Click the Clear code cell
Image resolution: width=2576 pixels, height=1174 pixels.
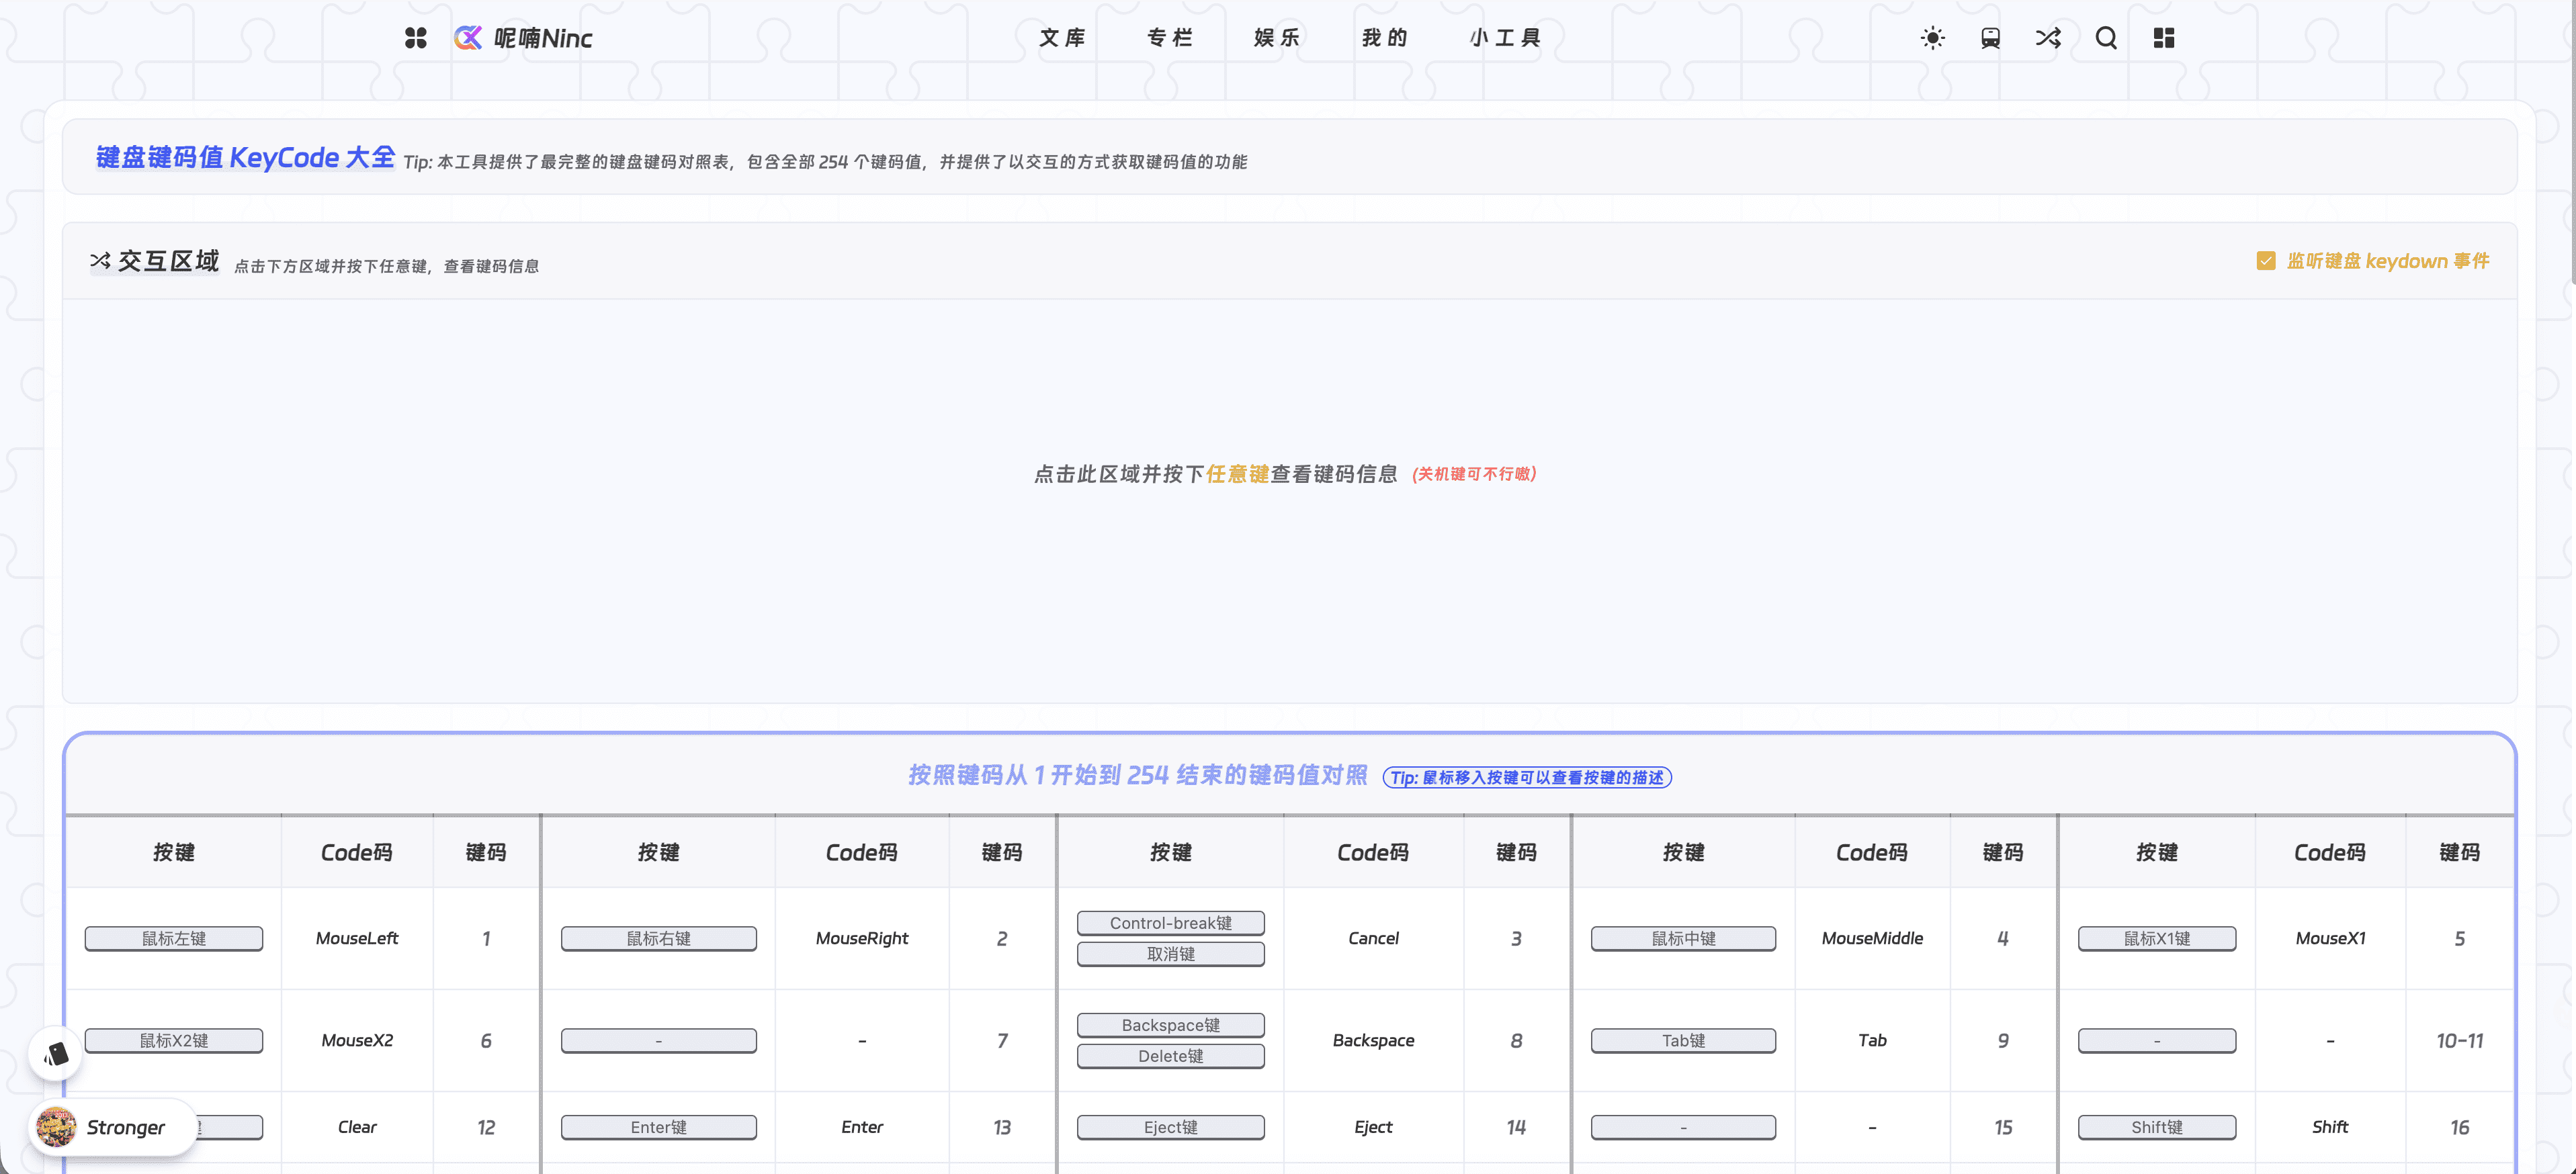357,1127
